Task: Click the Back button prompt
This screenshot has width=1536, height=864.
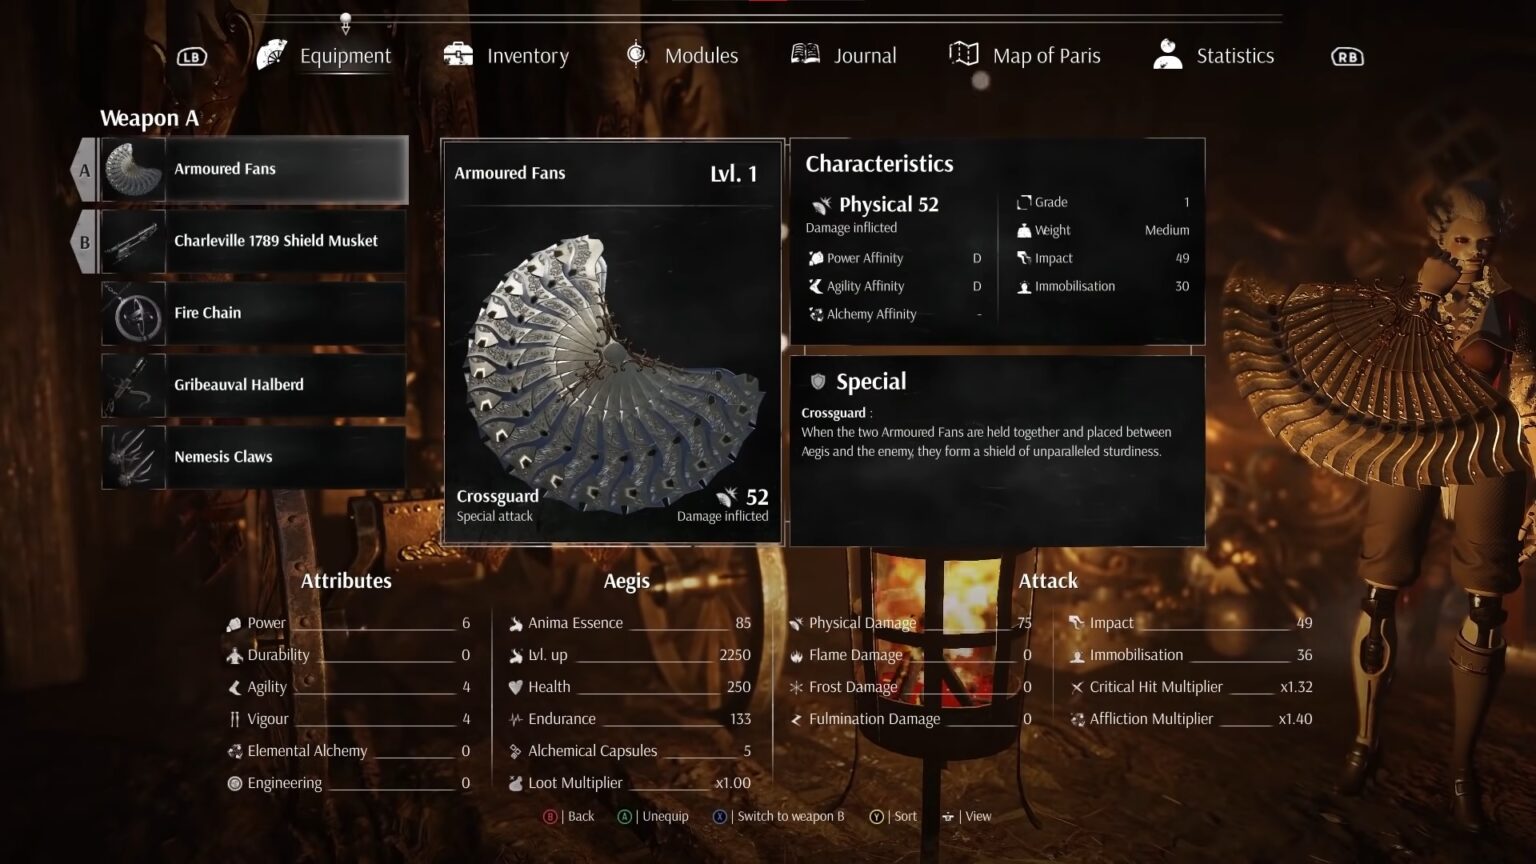Action: click(x=568, y=816)
